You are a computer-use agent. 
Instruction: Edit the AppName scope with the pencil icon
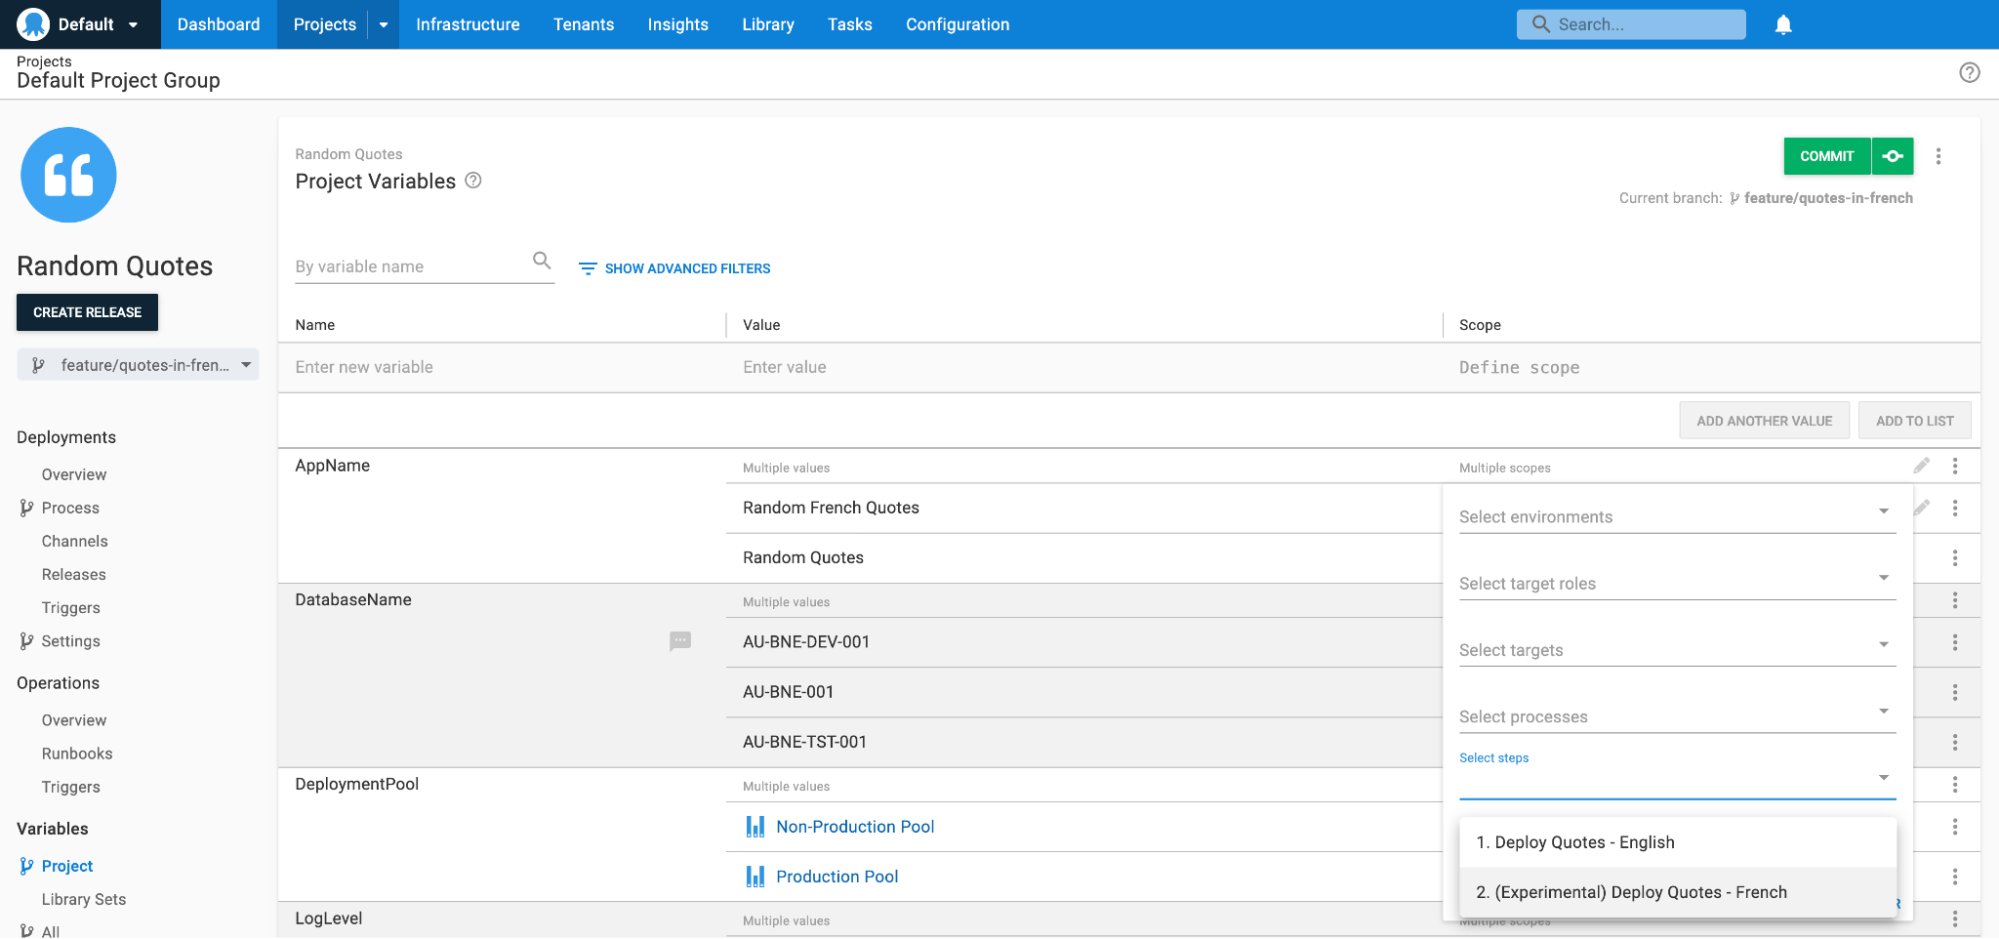click(x=1920, y=466)
